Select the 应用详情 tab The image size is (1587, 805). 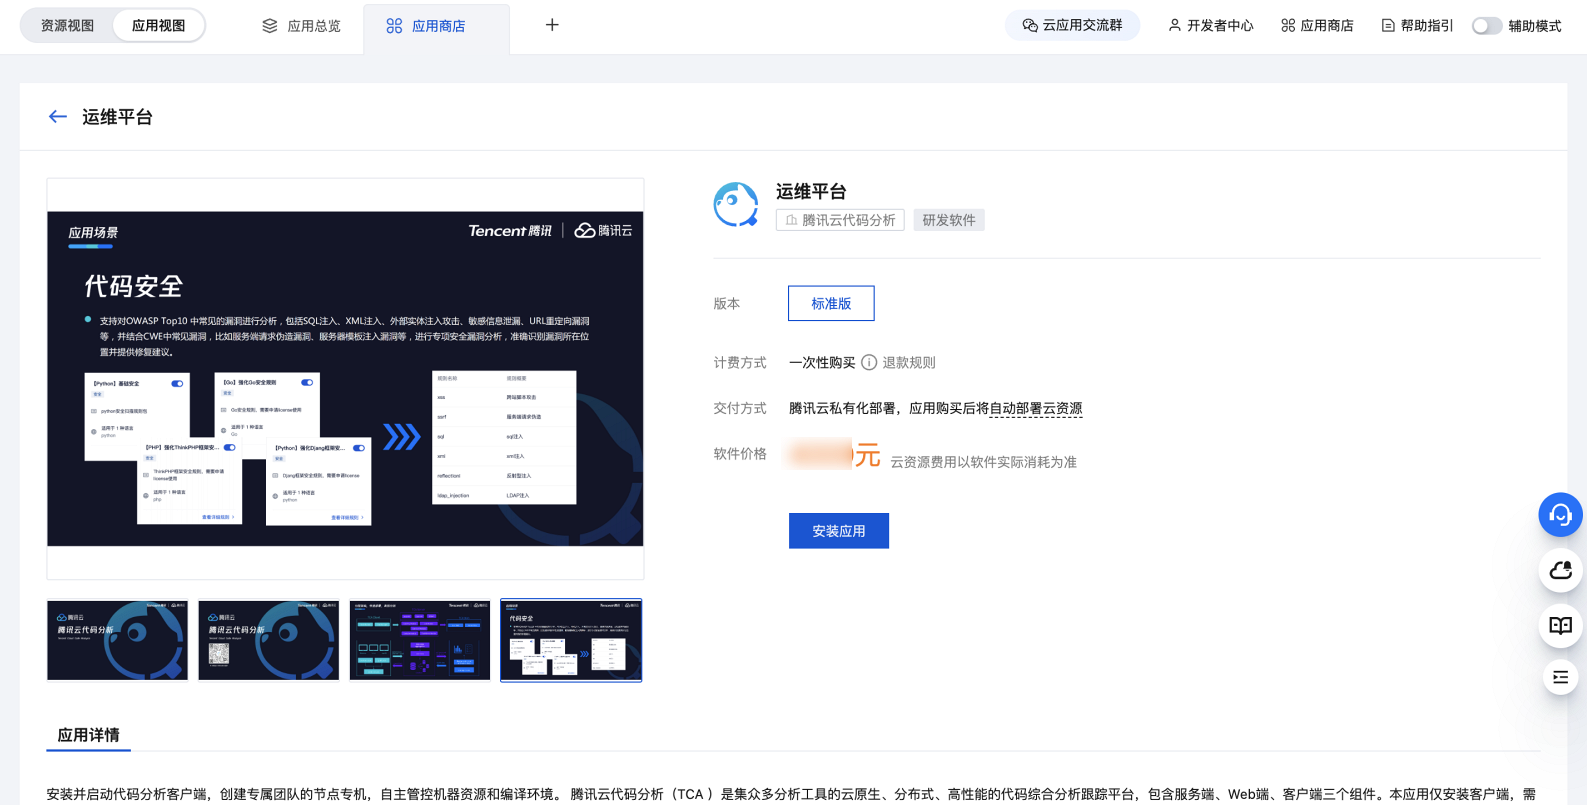tap(88, 735)
